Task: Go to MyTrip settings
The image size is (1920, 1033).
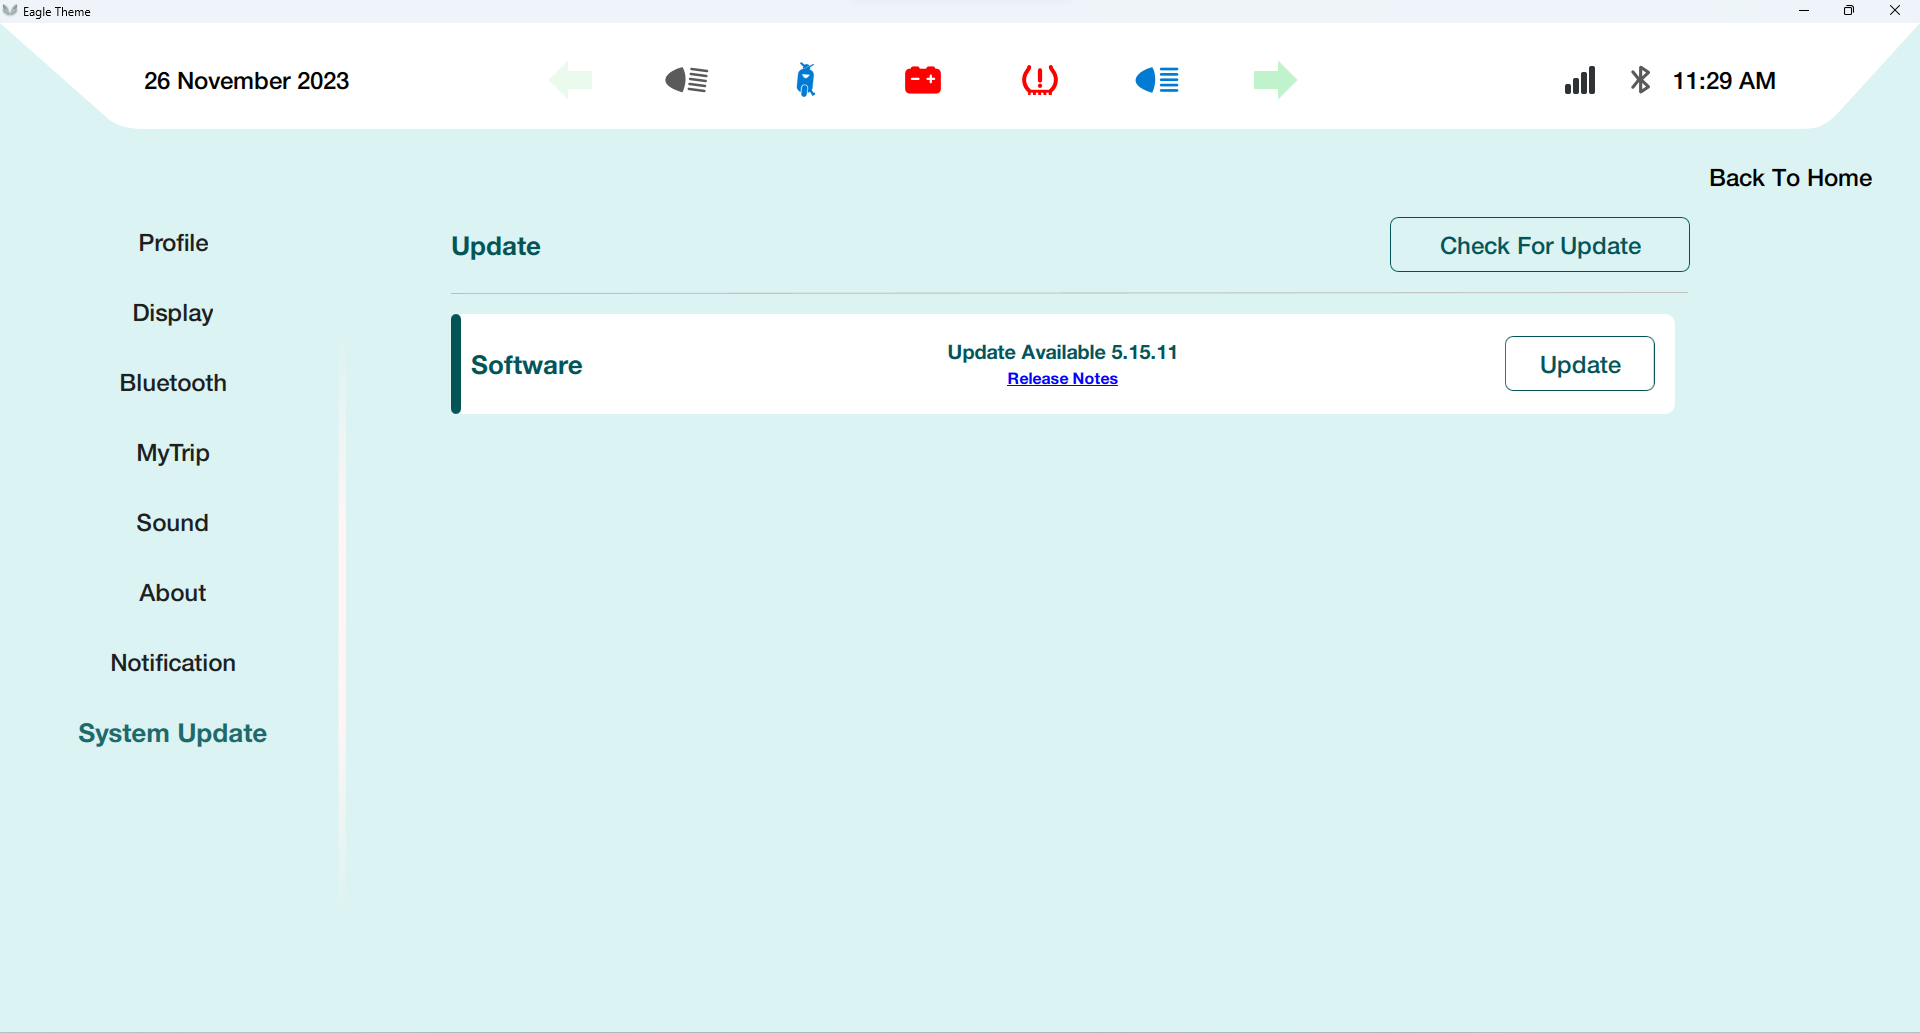Action: pos(173,453)
